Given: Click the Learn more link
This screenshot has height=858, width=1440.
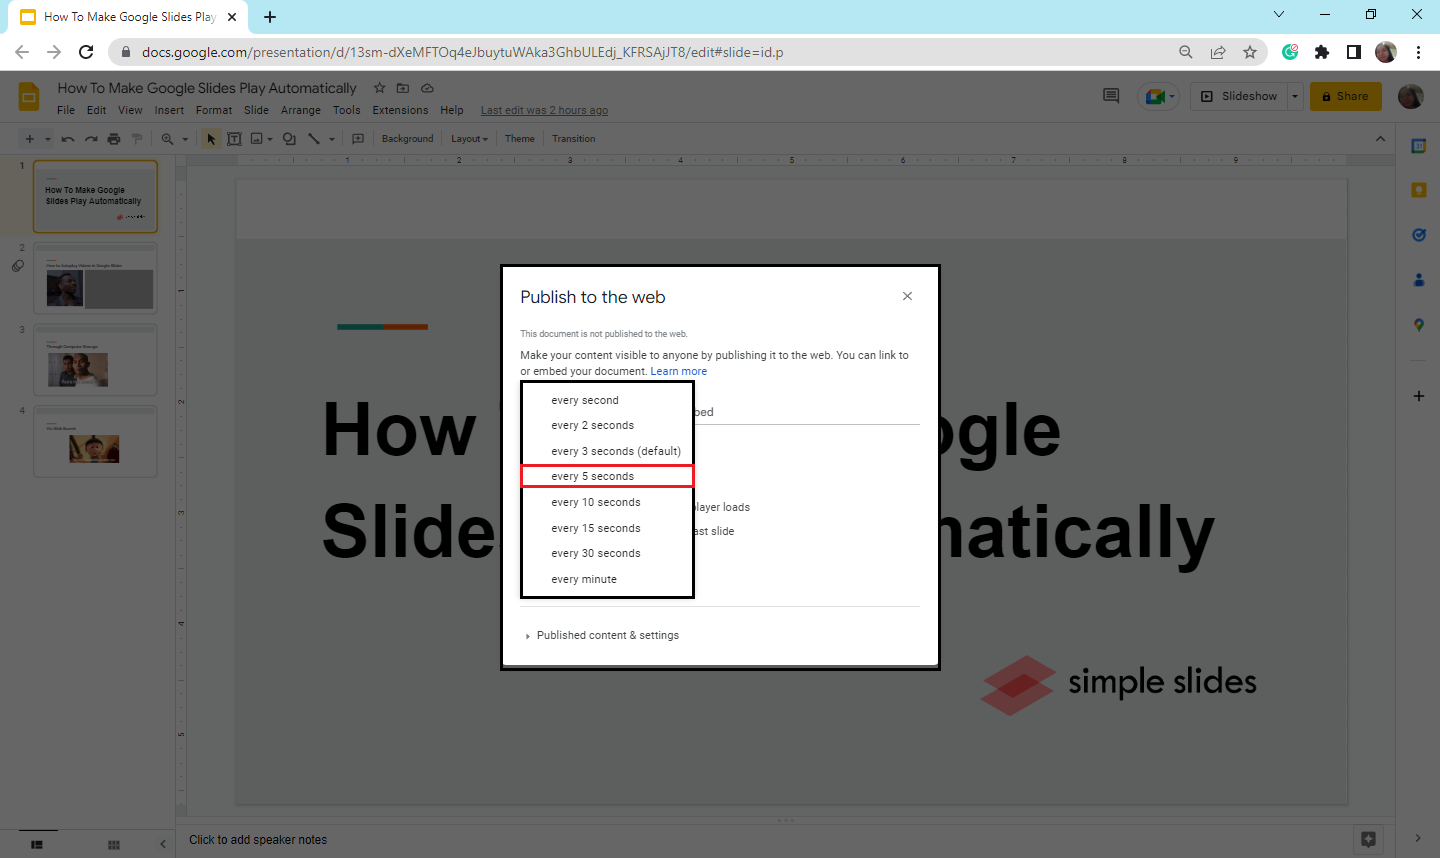Looking at the screenshot, I should pyautogui.click(x=679, y=371).
